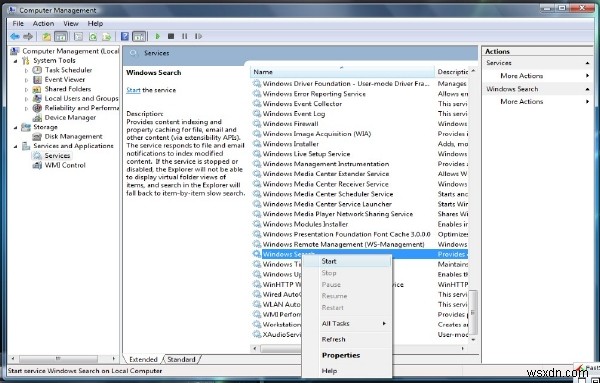Click the Pause Service toolbar icon
The image size is (600, 383).
click(x=184, y=36)
